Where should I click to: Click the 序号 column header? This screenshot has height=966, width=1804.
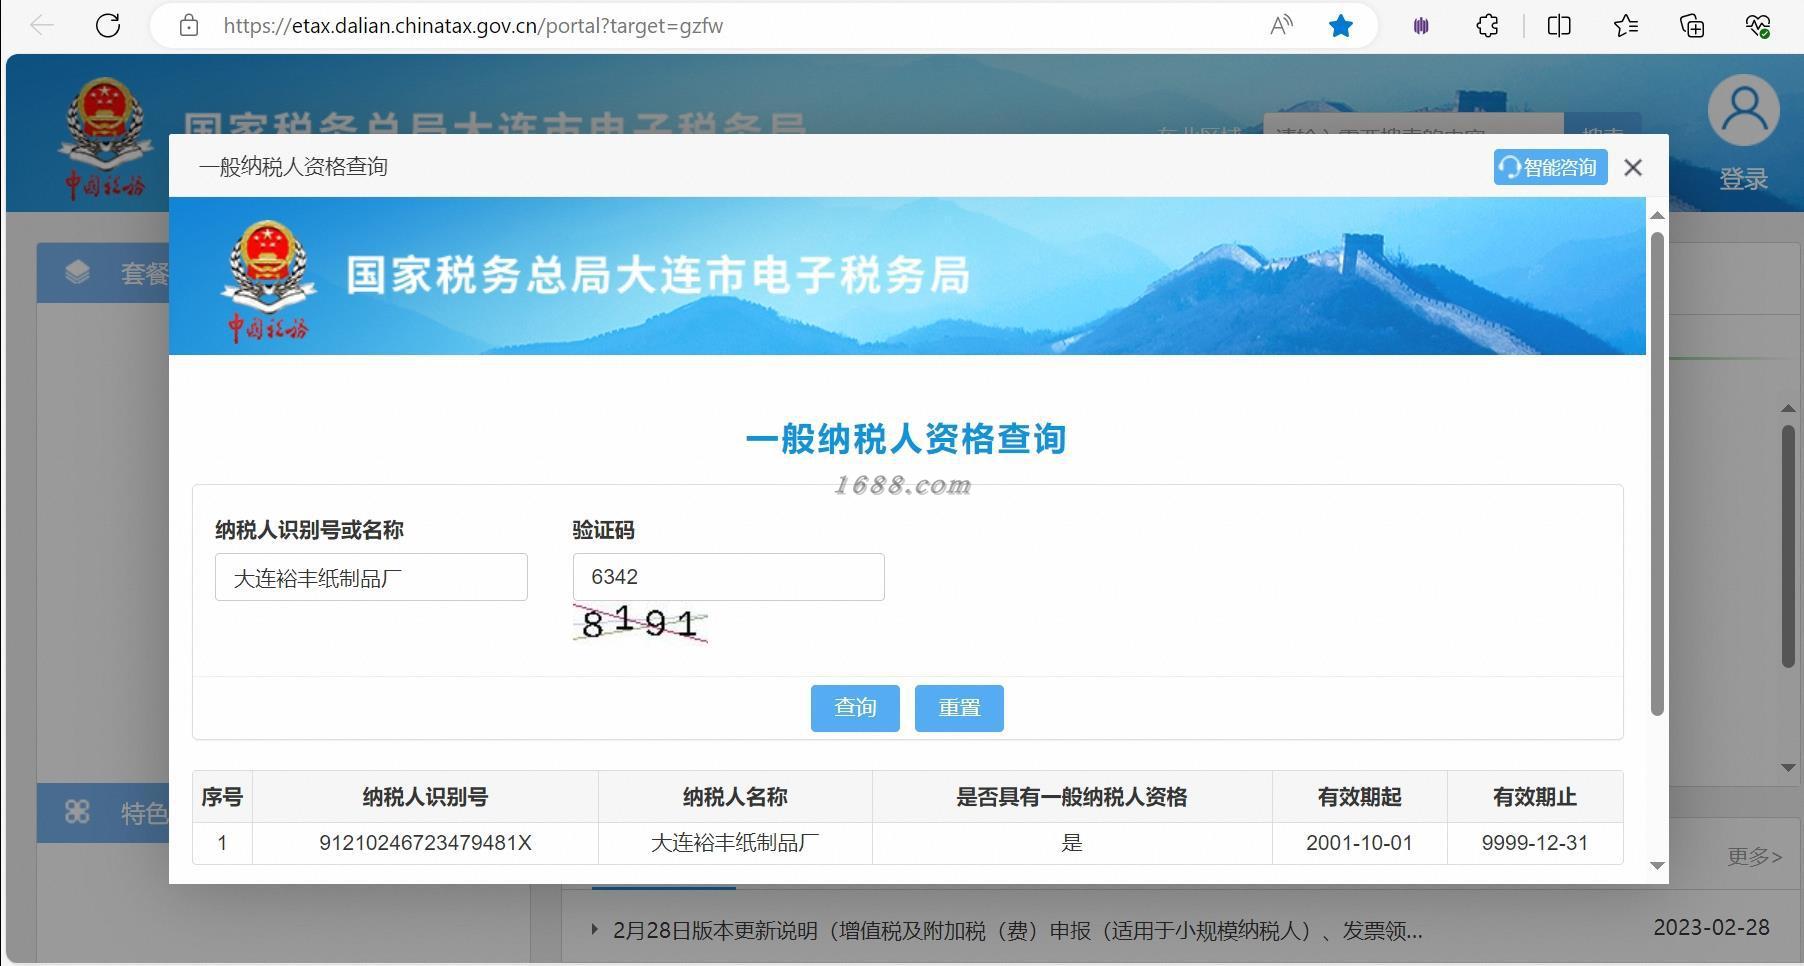pyautogui.click(x=222, y=797)
